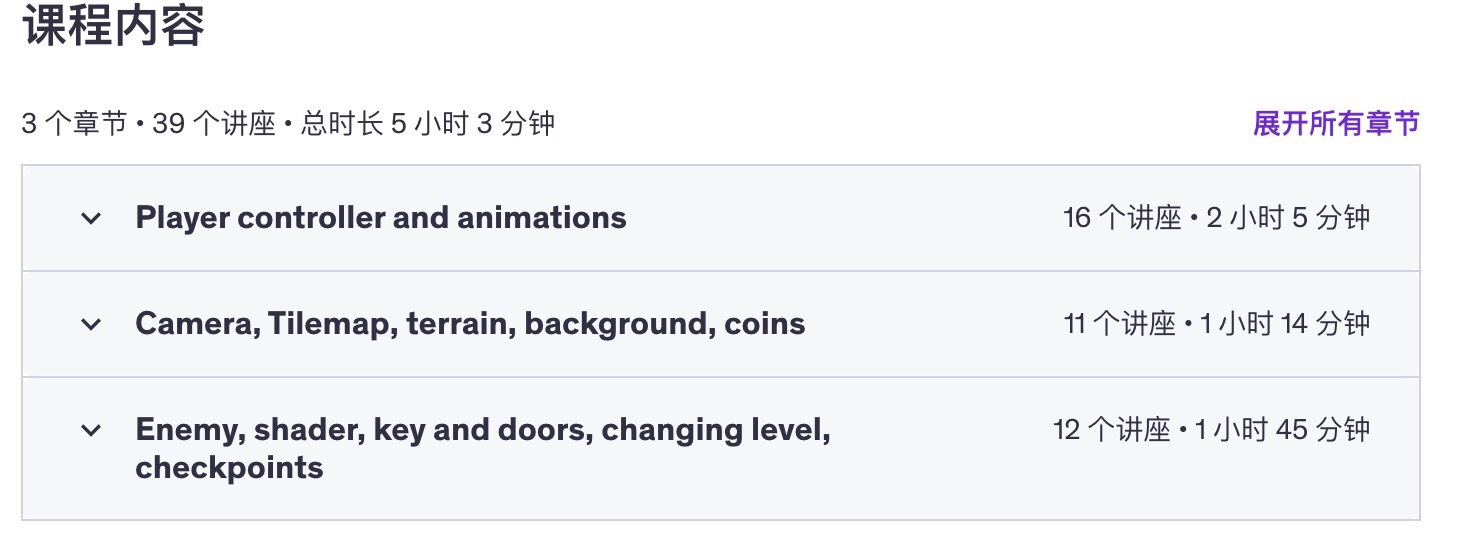Click the 1 小时 14 分钟 duration
Screen dimensions: 1476x544
(1284, 324)
